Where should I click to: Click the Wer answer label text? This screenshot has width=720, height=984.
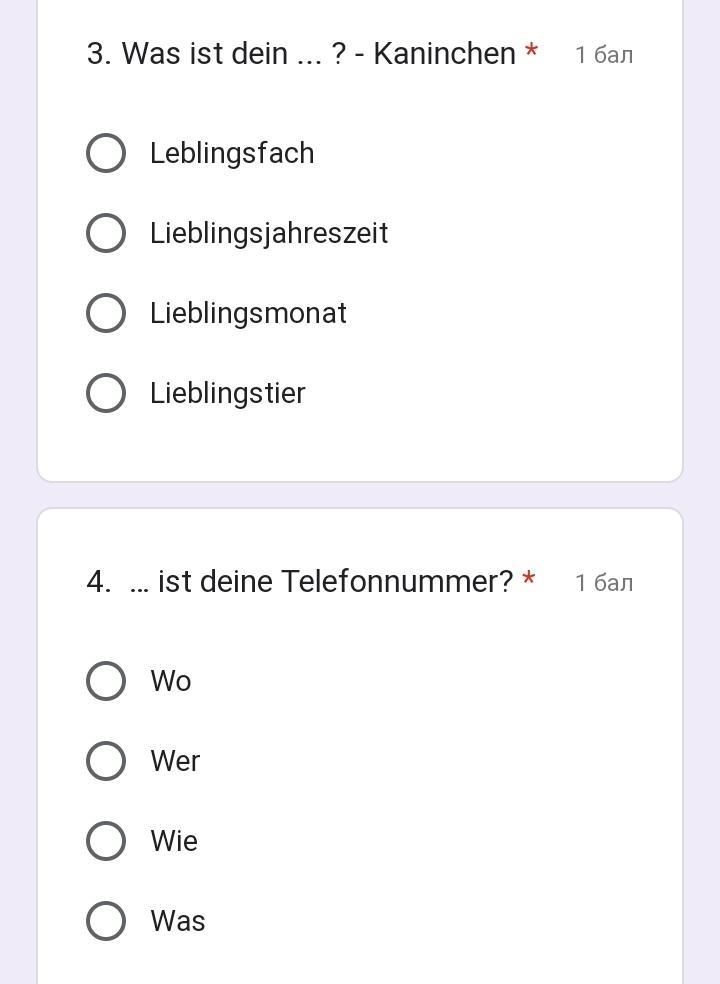(x=175, y=761)
